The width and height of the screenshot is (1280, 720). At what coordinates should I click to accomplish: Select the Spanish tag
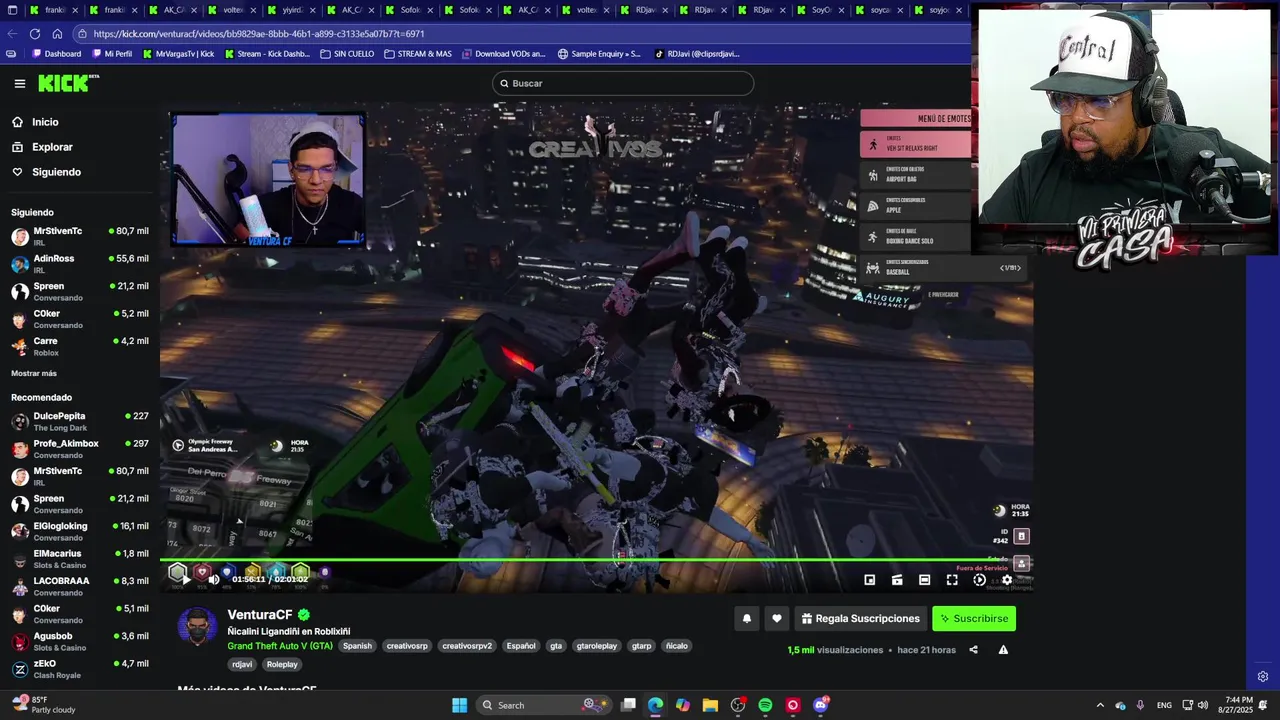357,646
